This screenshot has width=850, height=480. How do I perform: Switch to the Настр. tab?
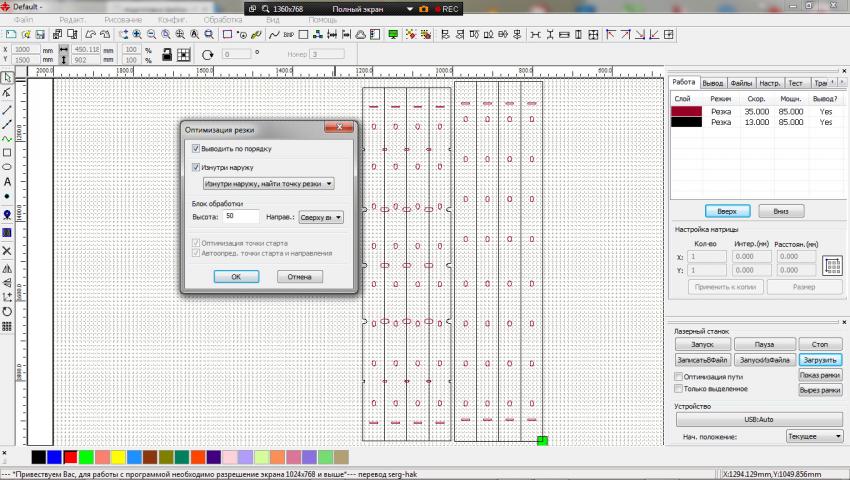coord(769,83)
